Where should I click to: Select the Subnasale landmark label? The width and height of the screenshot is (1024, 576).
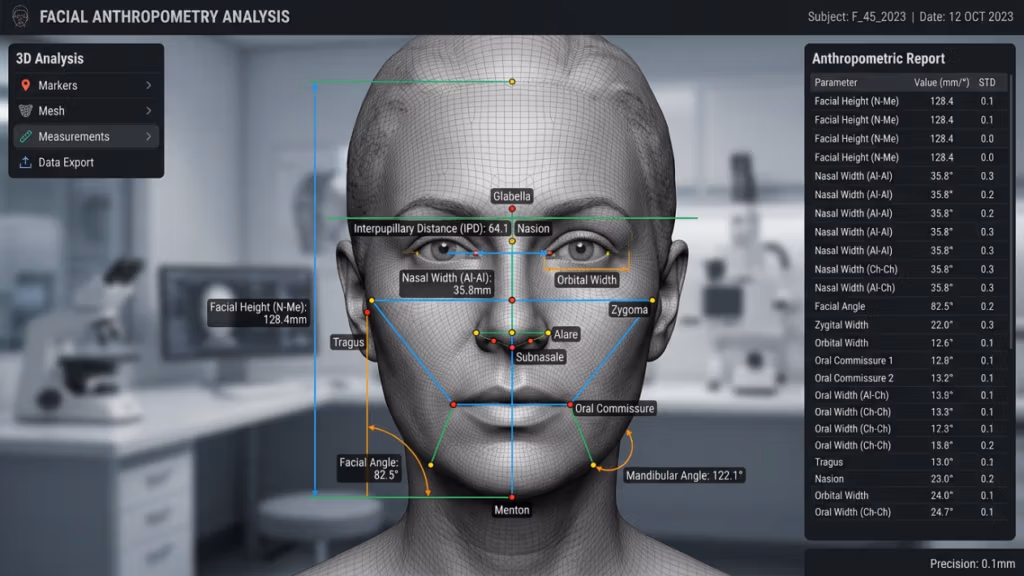tap(539, 357)
